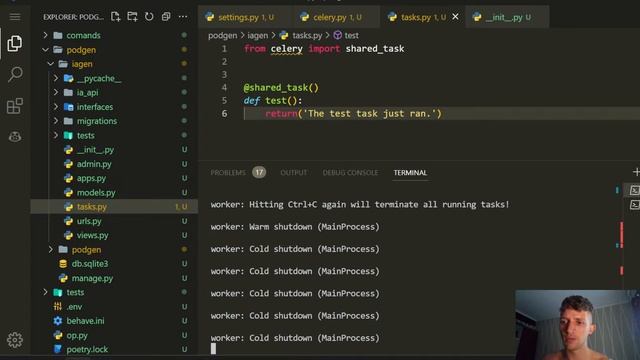Select tasks.py in the file tree
This screenshot has height=360, width=640.
click(114, 207)
